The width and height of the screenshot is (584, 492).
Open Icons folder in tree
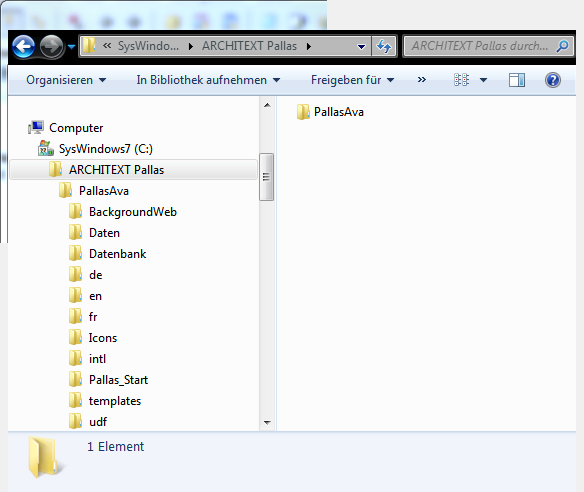tap(103, 338)
